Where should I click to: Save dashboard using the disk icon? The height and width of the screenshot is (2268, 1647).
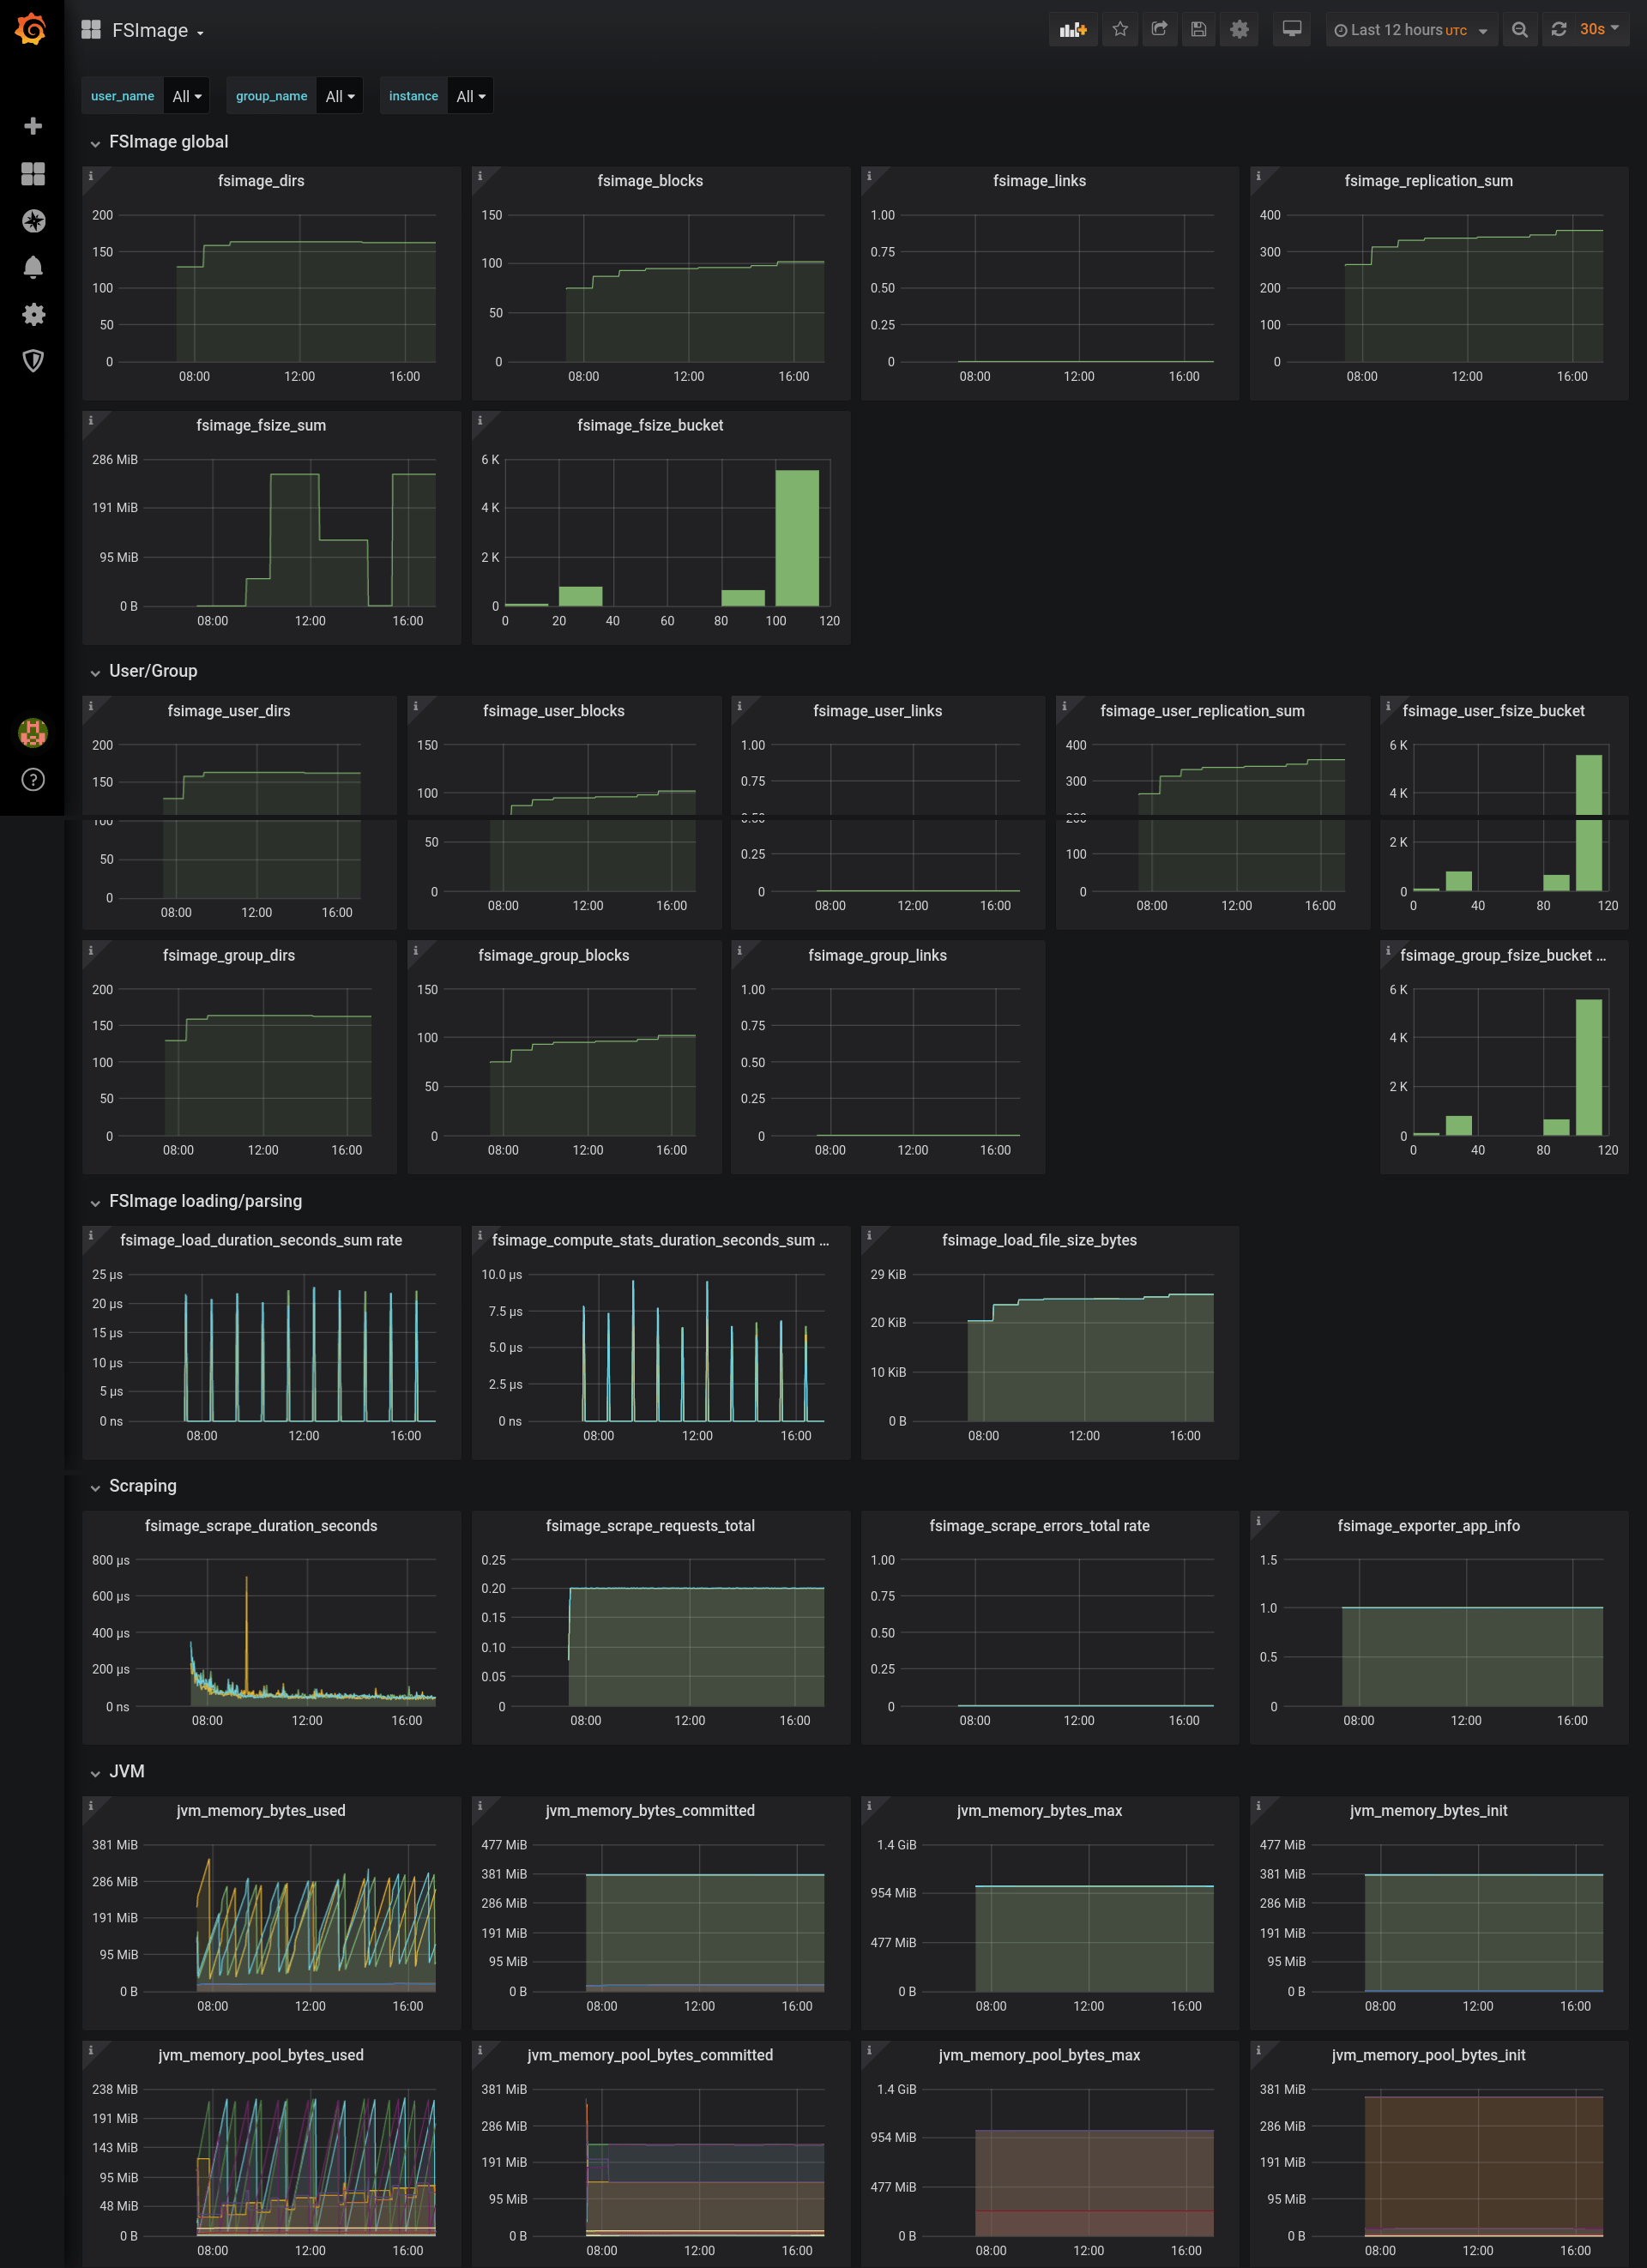pyautogui.click(x=1198, y=30)
